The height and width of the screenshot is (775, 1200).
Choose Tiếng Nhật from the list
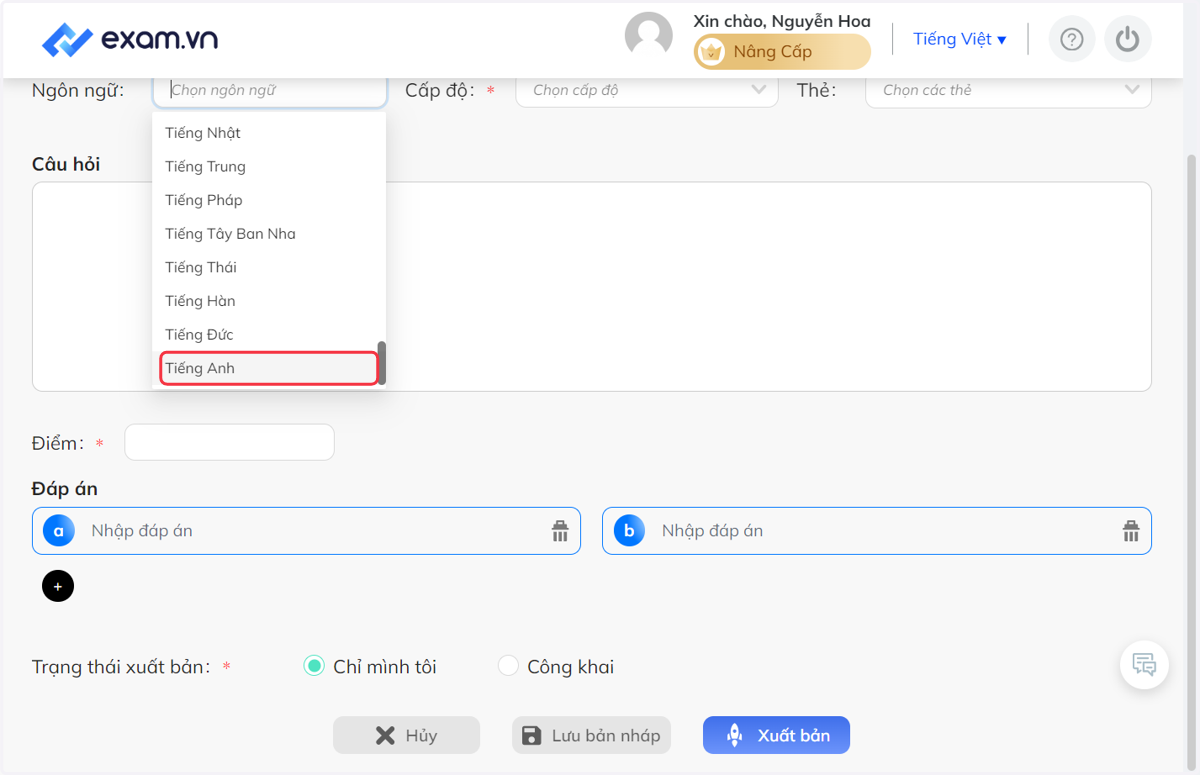tap(269, 133)
